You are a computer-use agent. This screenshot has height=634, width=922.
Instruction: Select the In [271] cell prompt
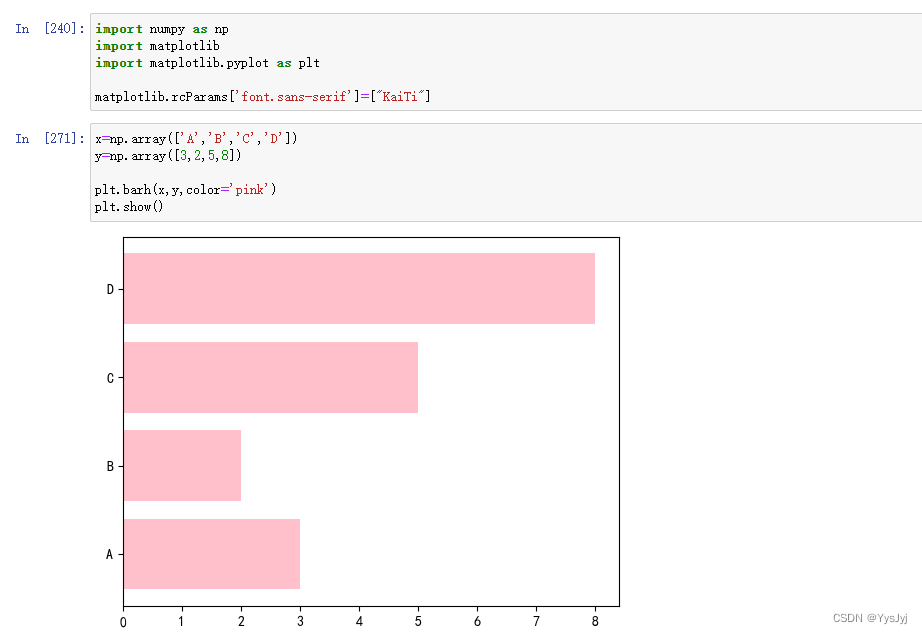click(50, 138)
